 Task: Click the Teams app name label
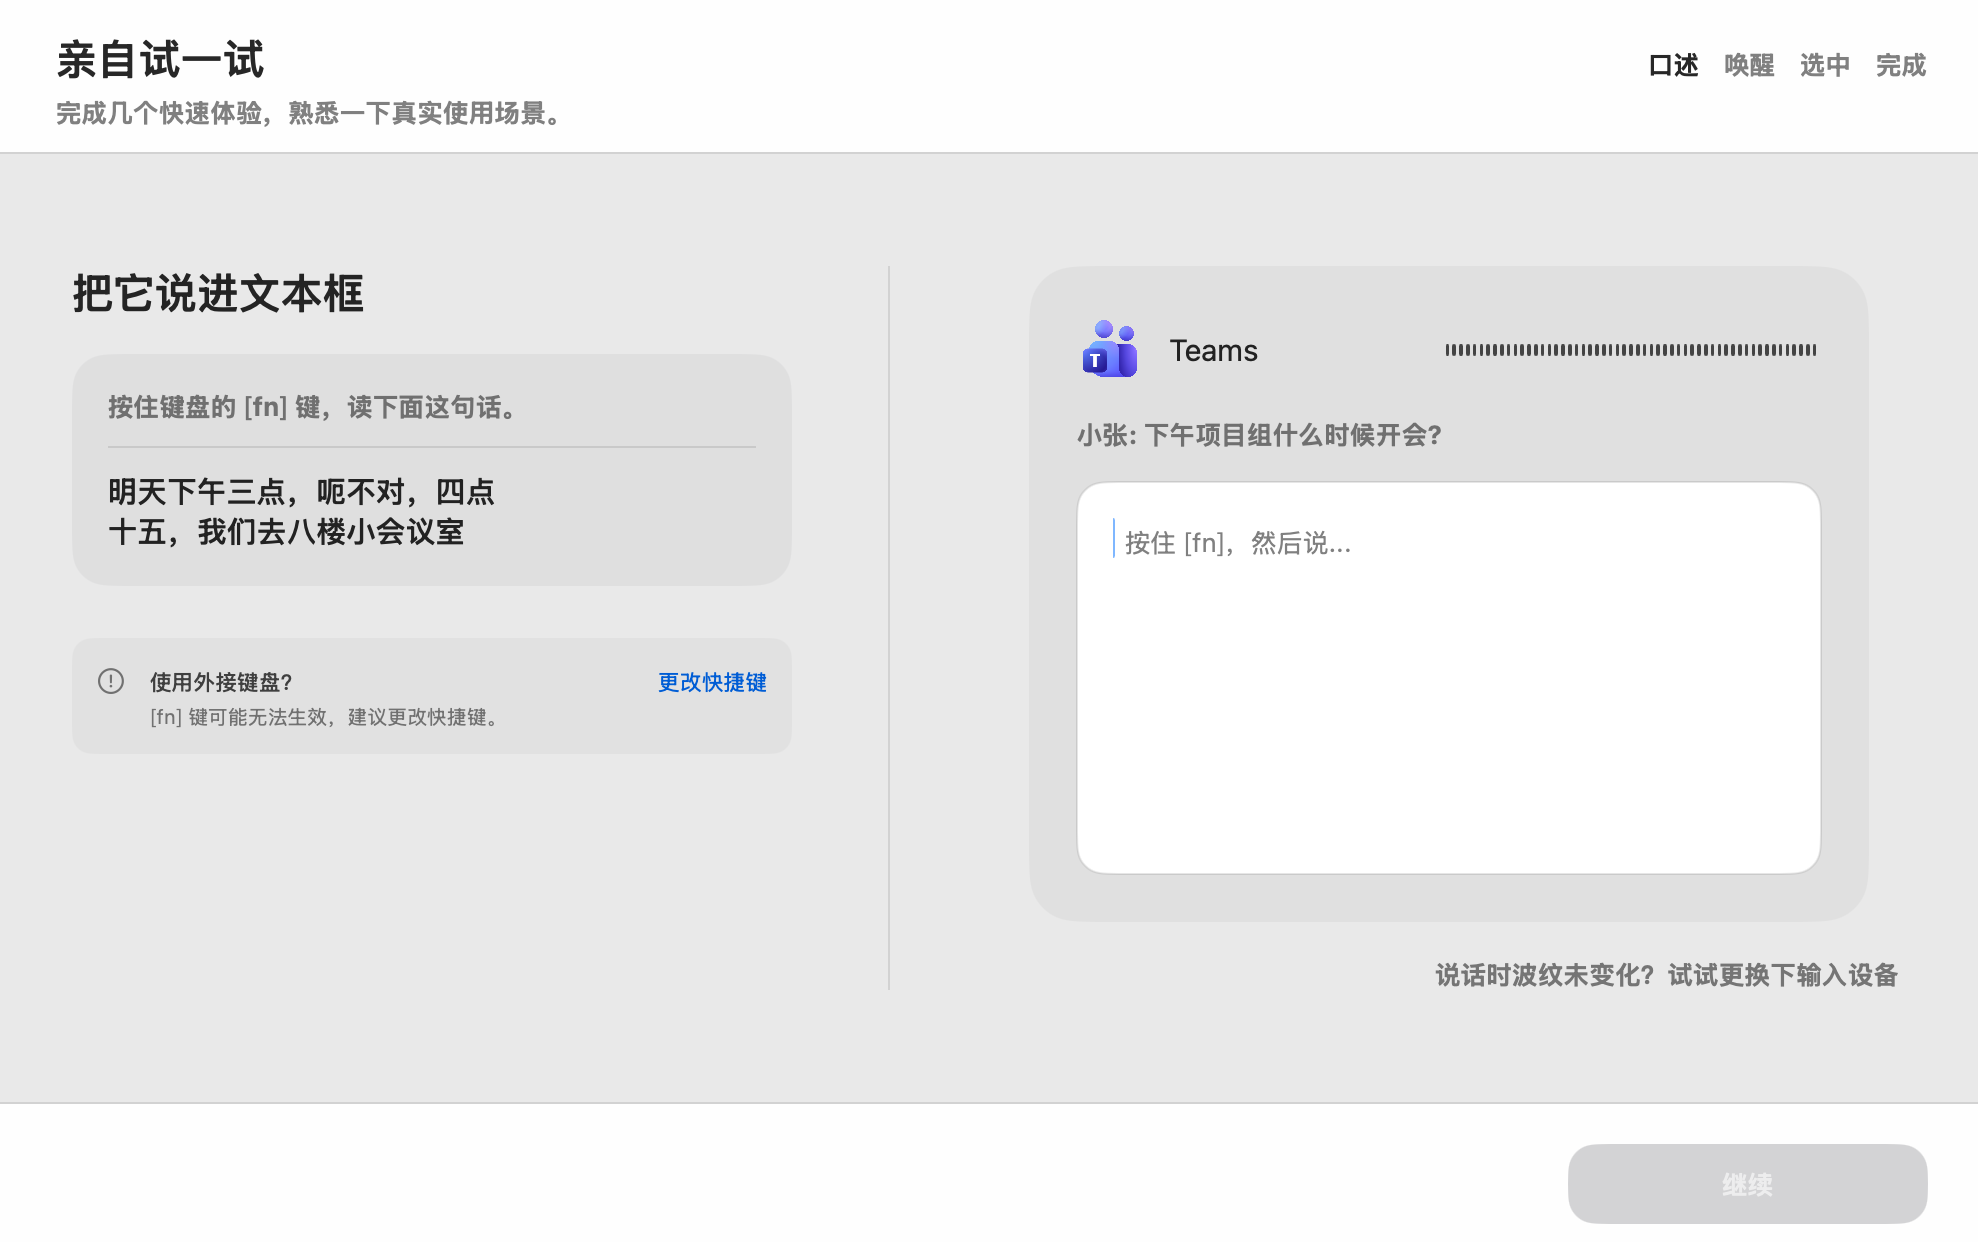point(1213,351)
